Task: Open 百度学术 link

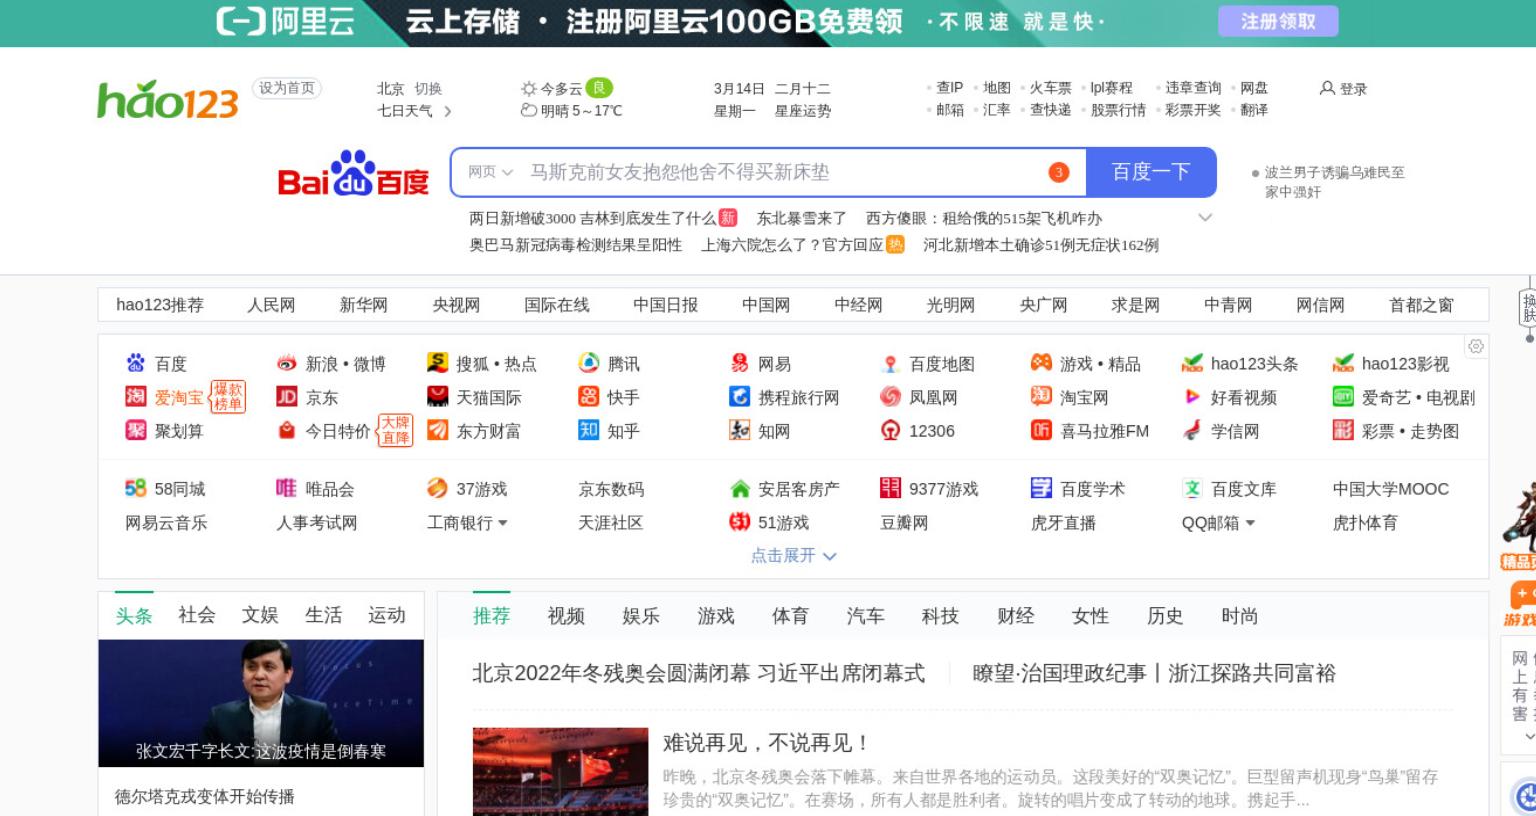Action: [1092, 489]
